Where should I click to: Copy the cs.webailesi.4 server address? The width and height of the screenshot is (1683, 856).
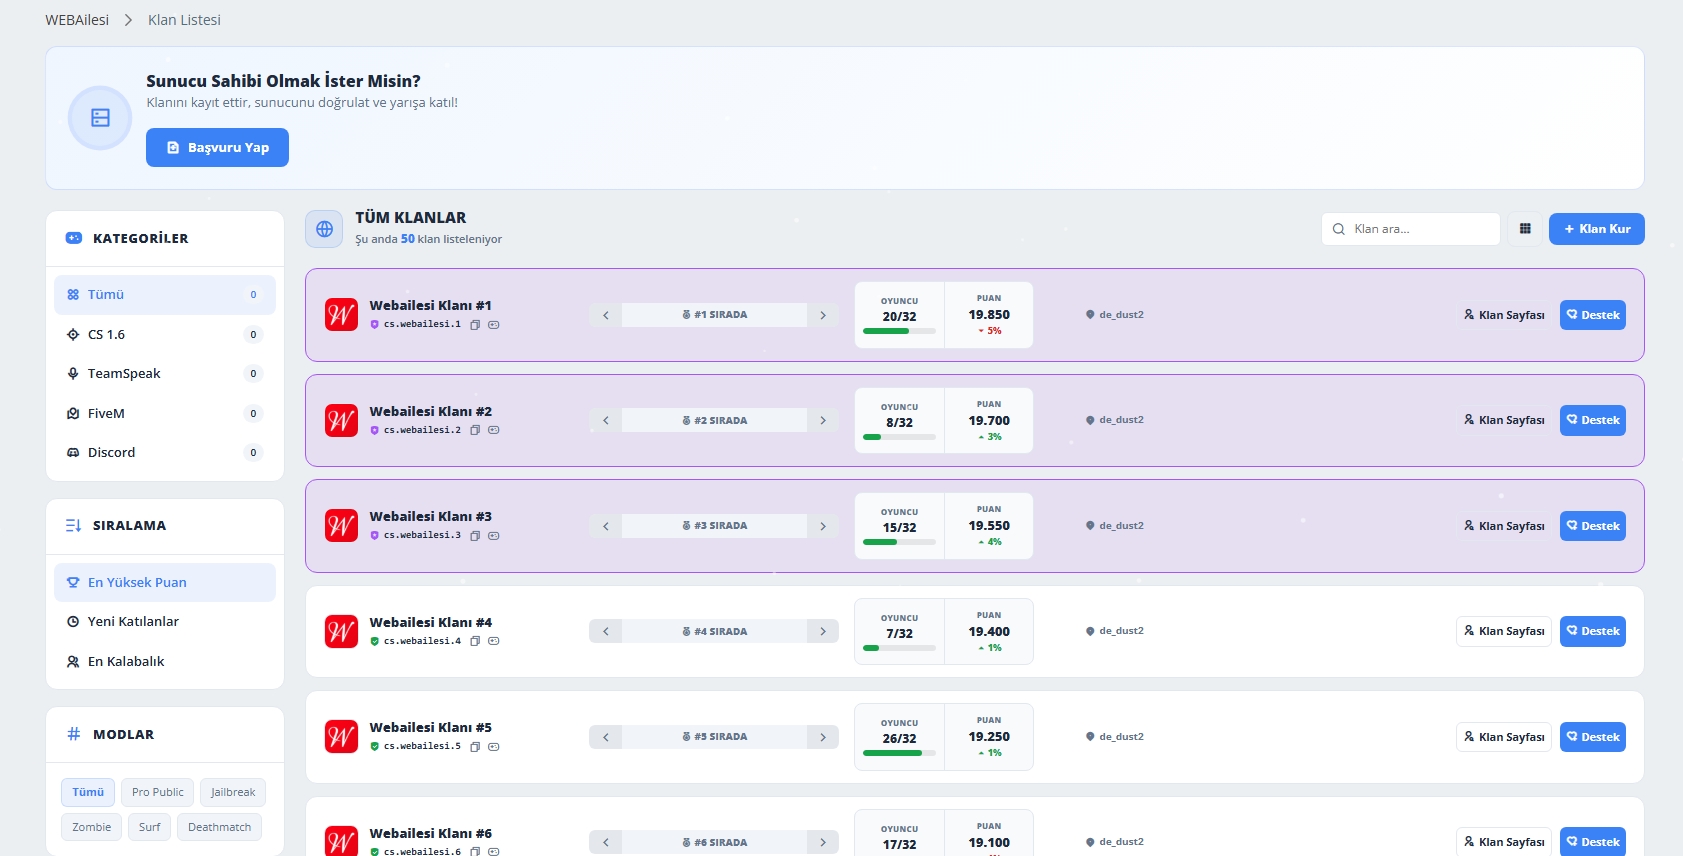[x=475, y=641]
